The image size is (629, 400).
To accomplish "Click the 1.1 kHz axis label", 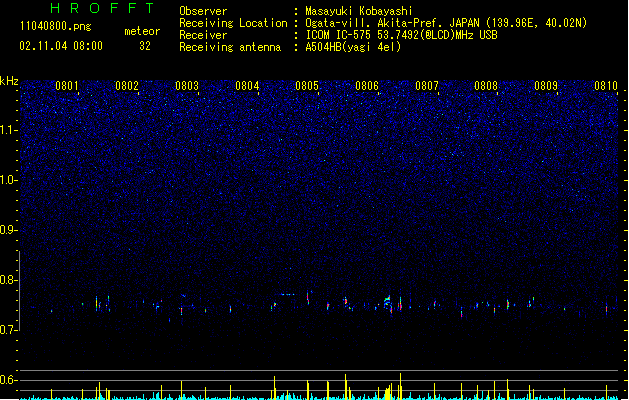I will point(9,130).
